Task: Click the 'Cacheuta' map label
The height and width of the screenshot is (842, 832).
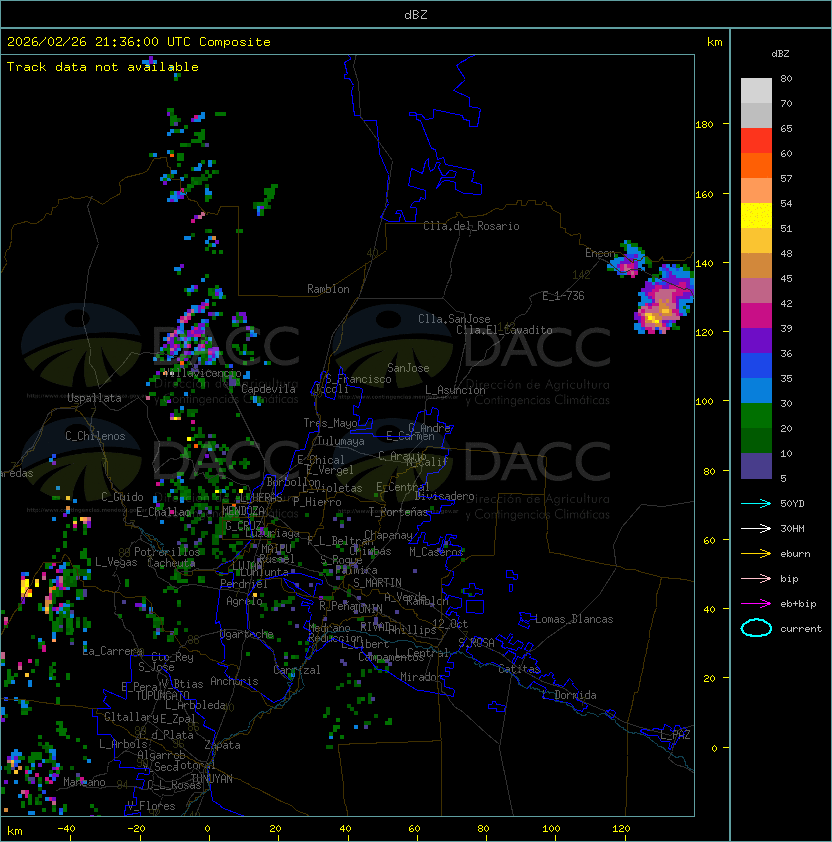Action: click(171, 563)
